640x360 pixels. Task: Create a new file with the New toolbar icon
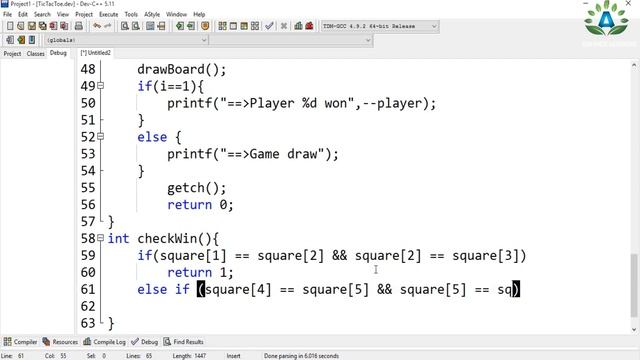[x=10, y=26]
